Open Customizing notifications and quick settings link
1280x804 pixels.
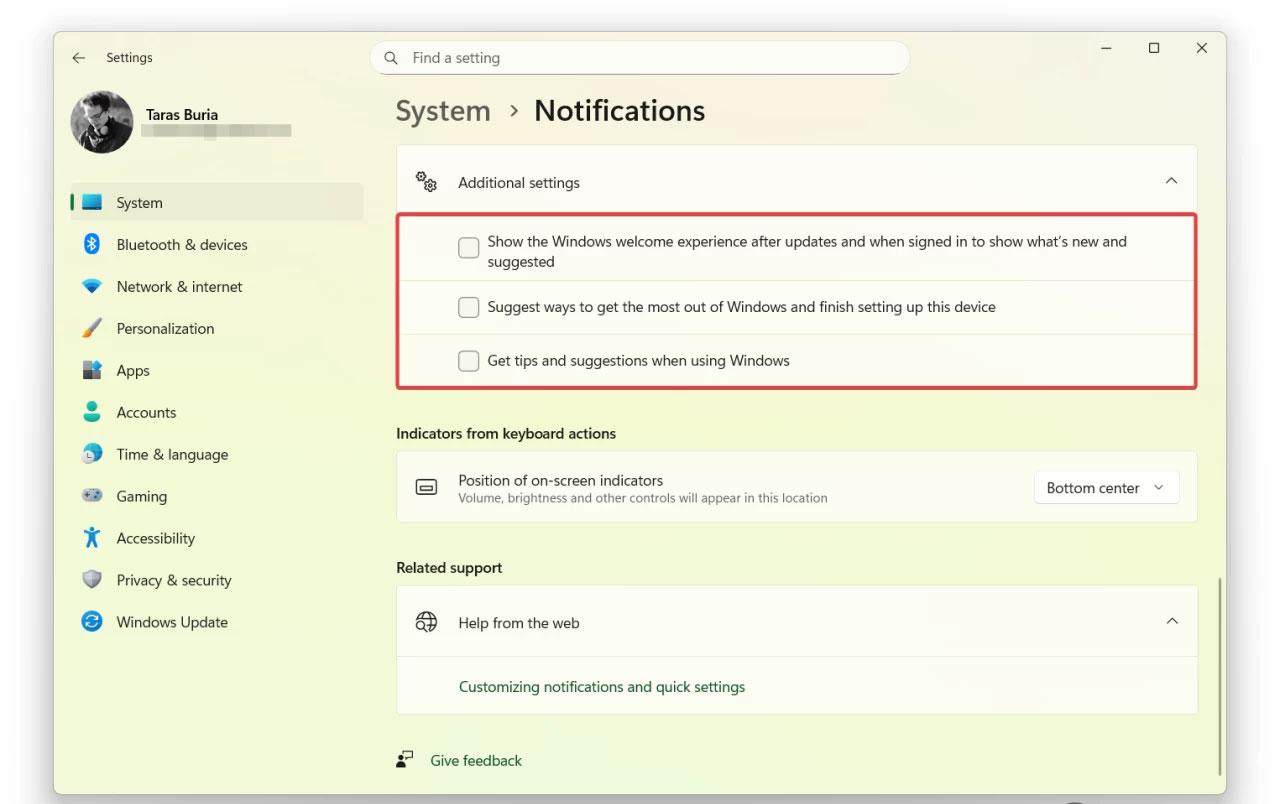tap(602, 687)
